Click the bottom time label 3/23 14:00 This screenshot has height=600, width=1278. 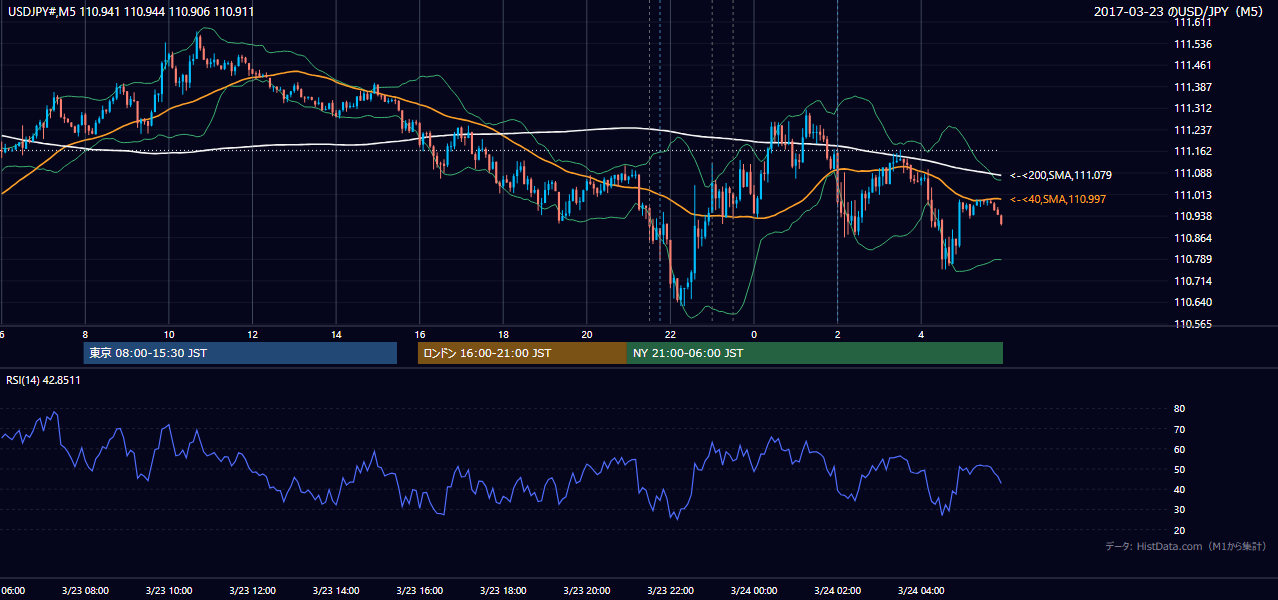336,590
